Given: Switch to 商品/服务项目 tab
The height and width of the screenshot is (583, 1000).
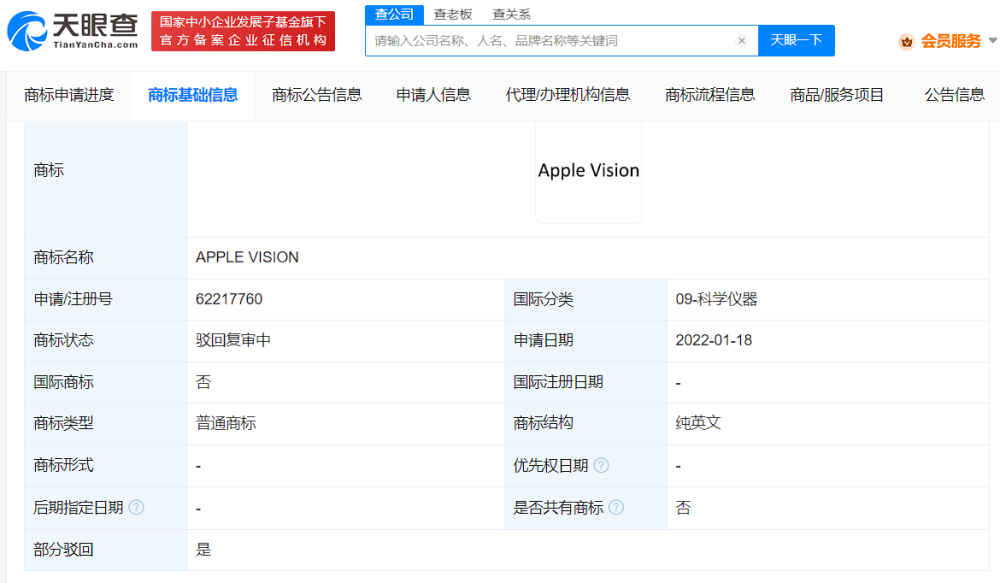Looking at the screenshot, I should 837,95.
